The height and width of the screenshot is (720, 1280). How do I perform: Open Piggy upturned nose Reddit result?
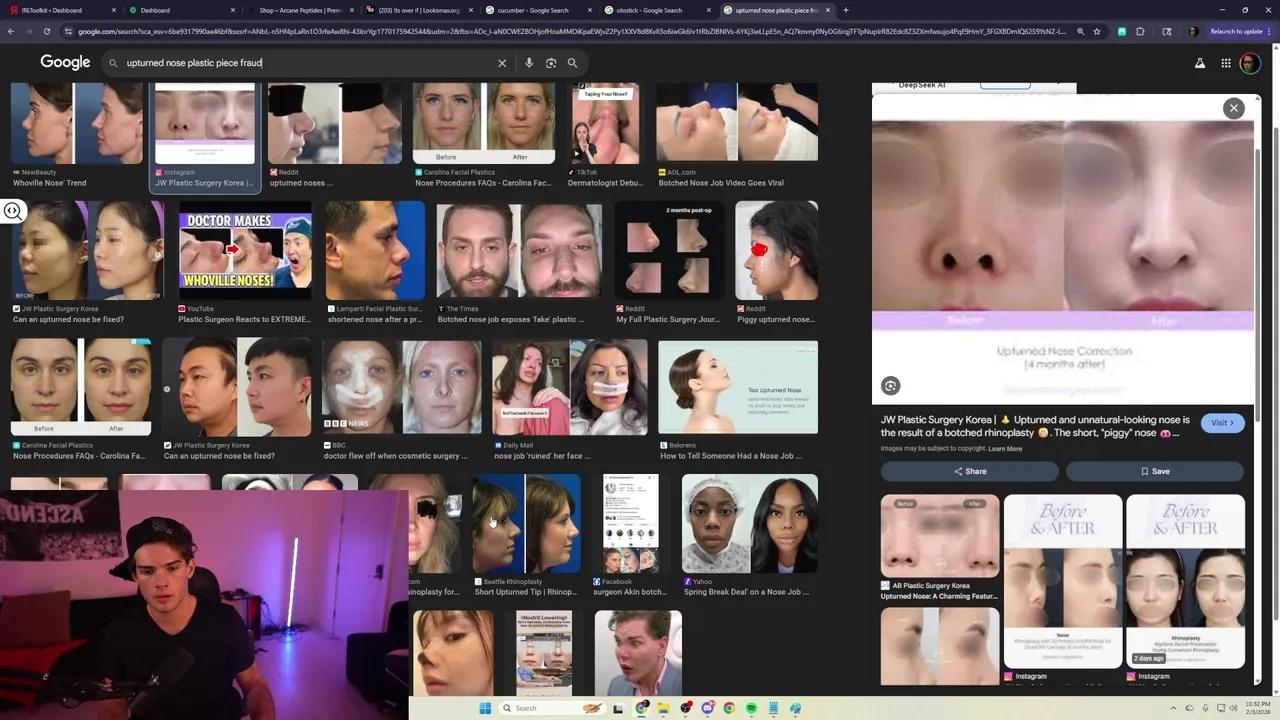(776, 262)
